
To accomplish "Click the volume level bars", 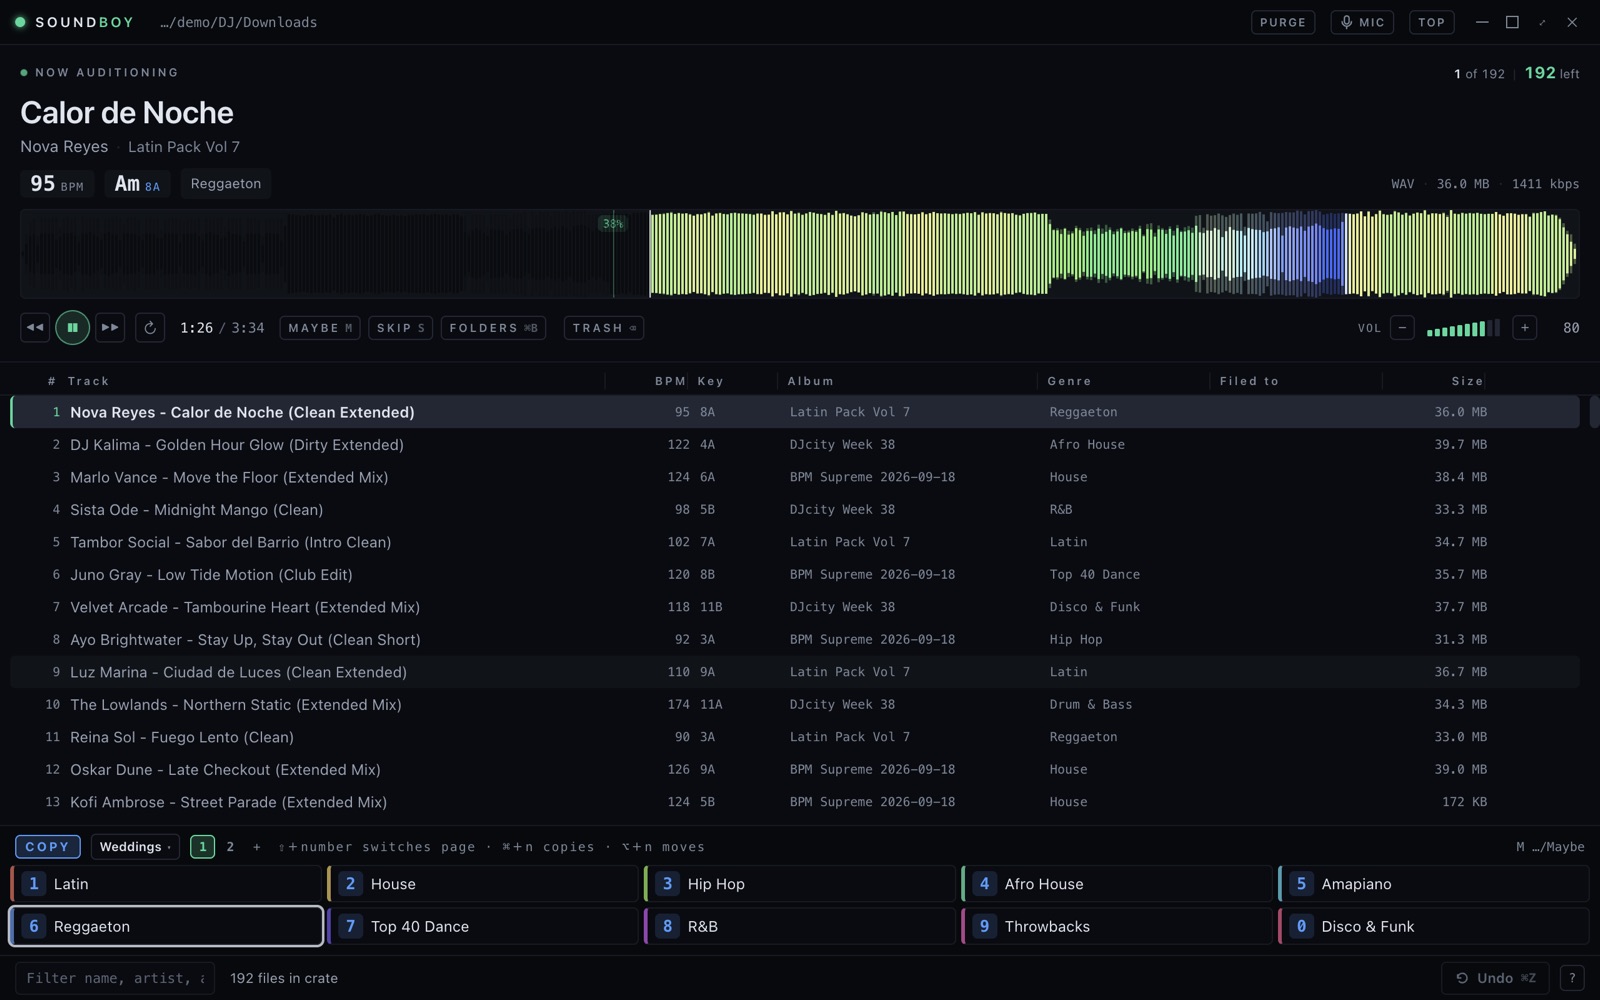I will [1463, 328].
